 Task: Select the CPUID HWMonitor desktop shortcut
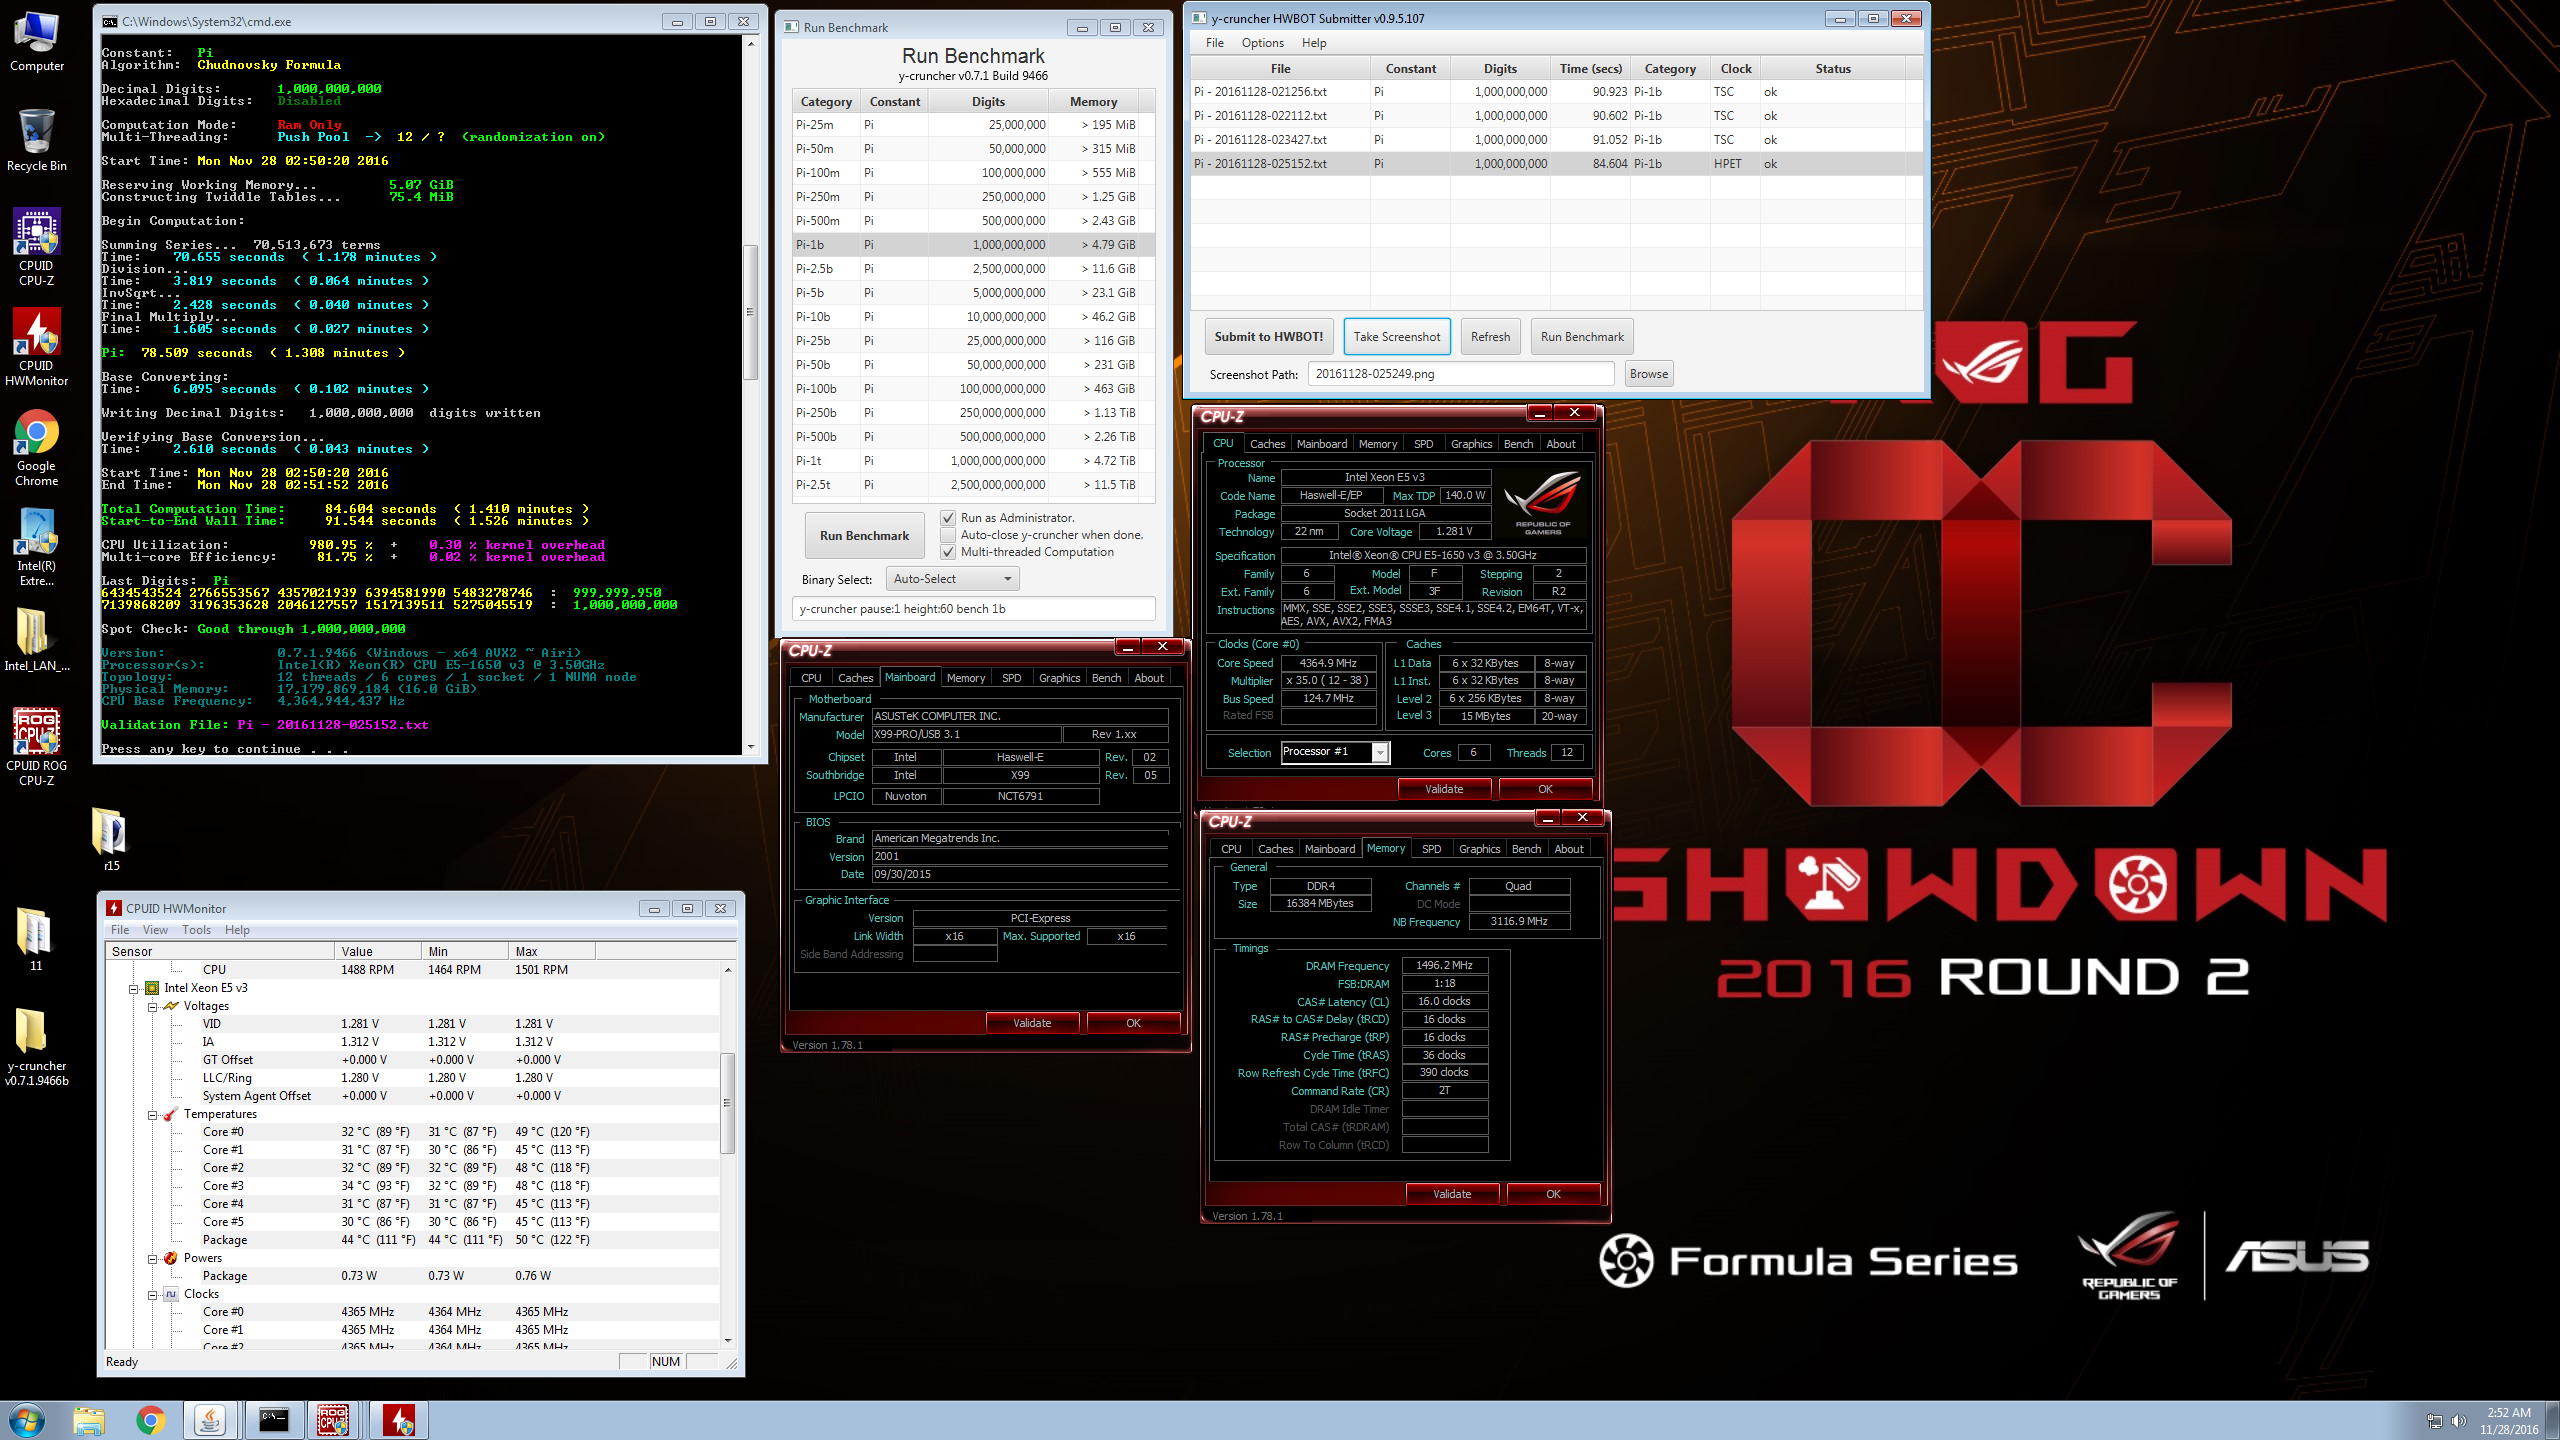[x=37, y=347]
